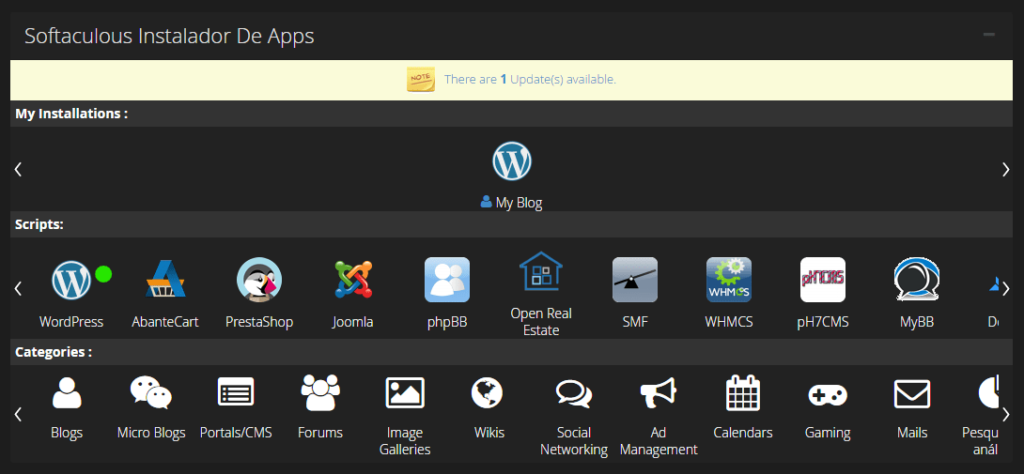Click the WordPress text label
Screen dimensions: 1024x474
click(x=71, y=322)
